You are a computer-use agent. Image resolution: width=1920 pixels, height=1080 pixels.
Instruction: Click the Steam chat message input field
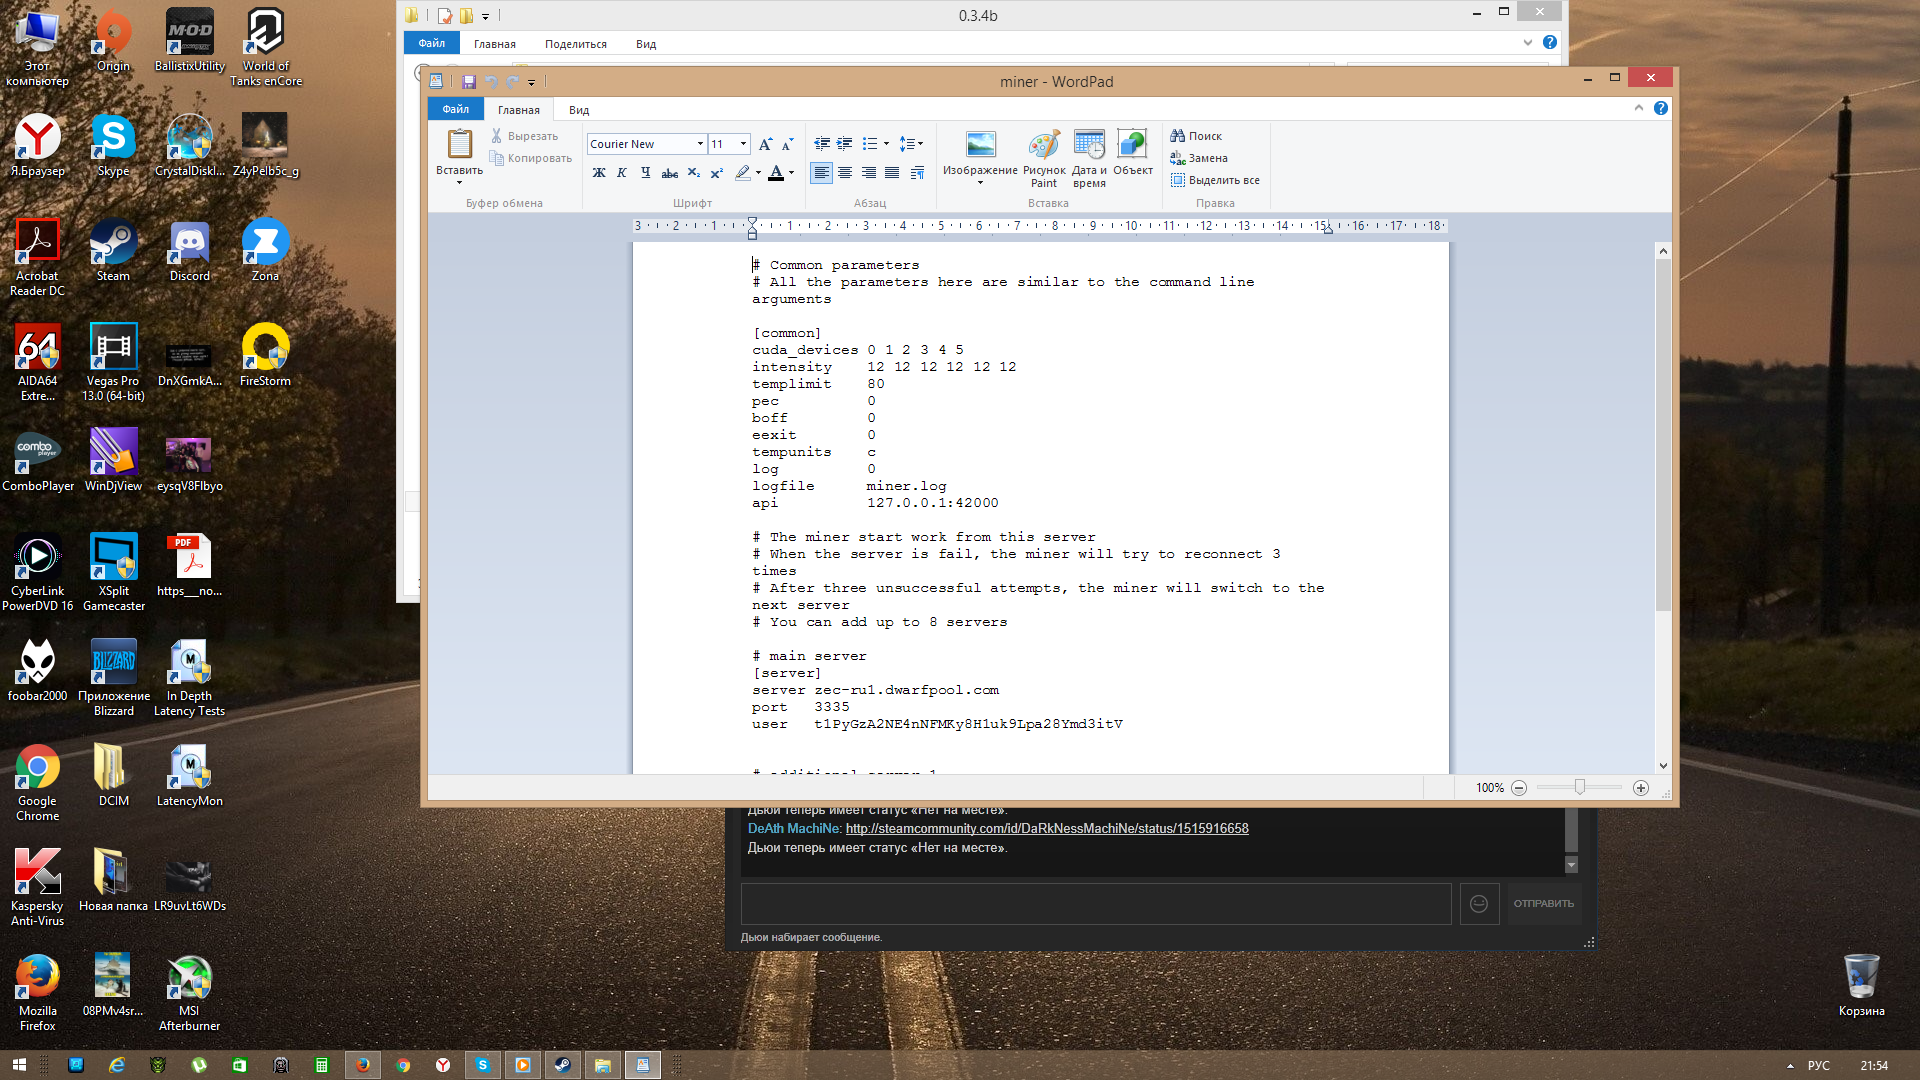coord(1095,903)
